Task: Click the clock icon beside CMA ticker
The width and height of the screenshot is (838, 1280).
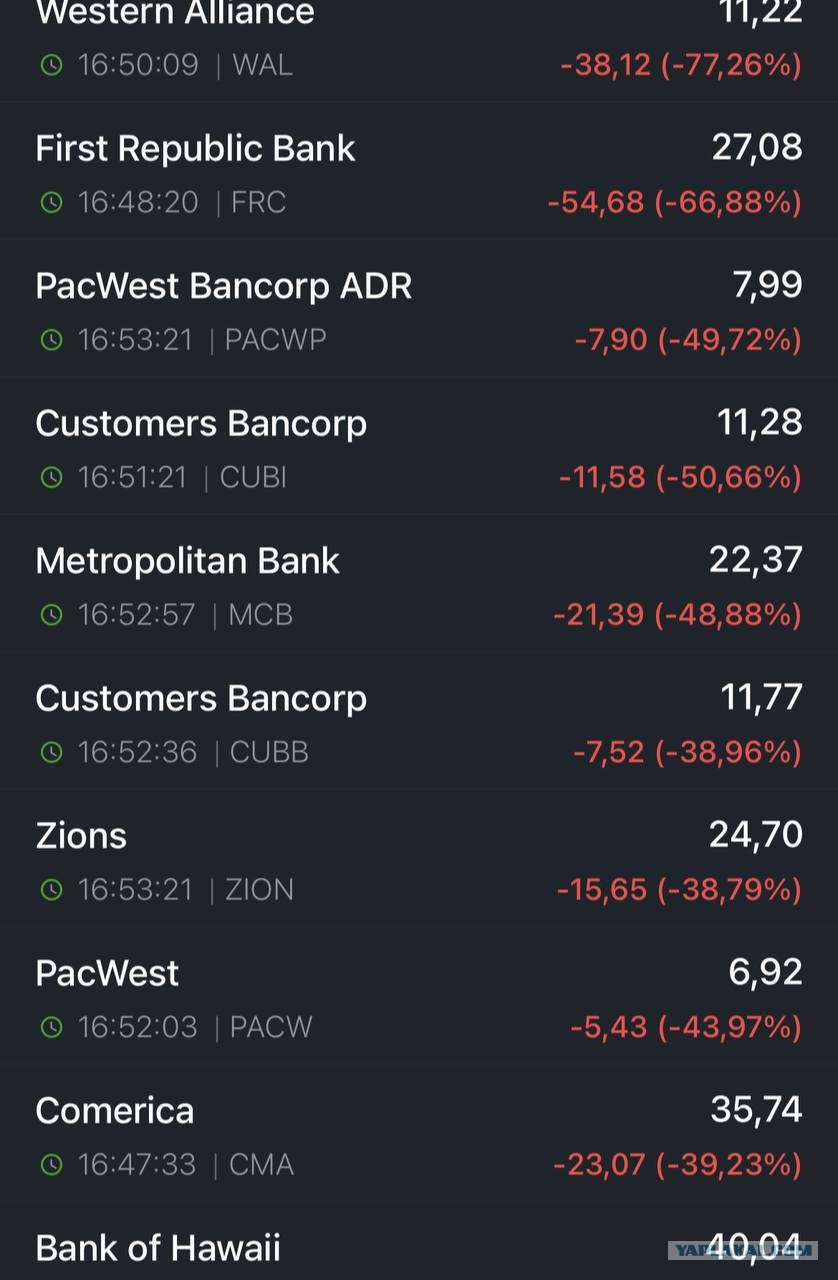Action: [51, 1165]
